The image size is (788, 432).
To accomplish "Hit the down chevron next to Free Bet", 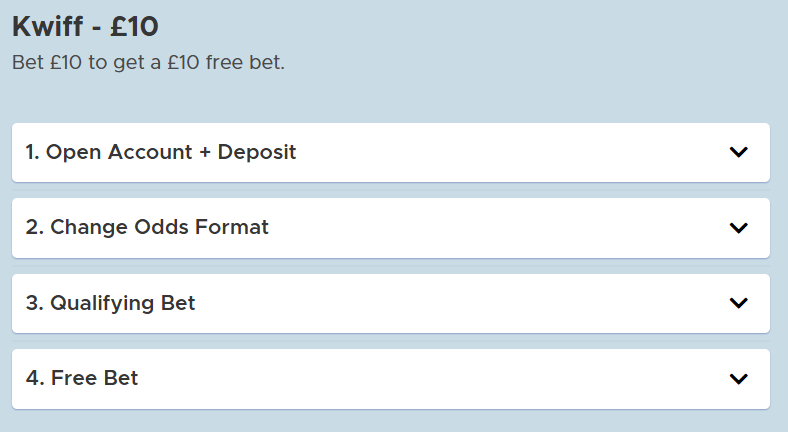I will [738, 378].
